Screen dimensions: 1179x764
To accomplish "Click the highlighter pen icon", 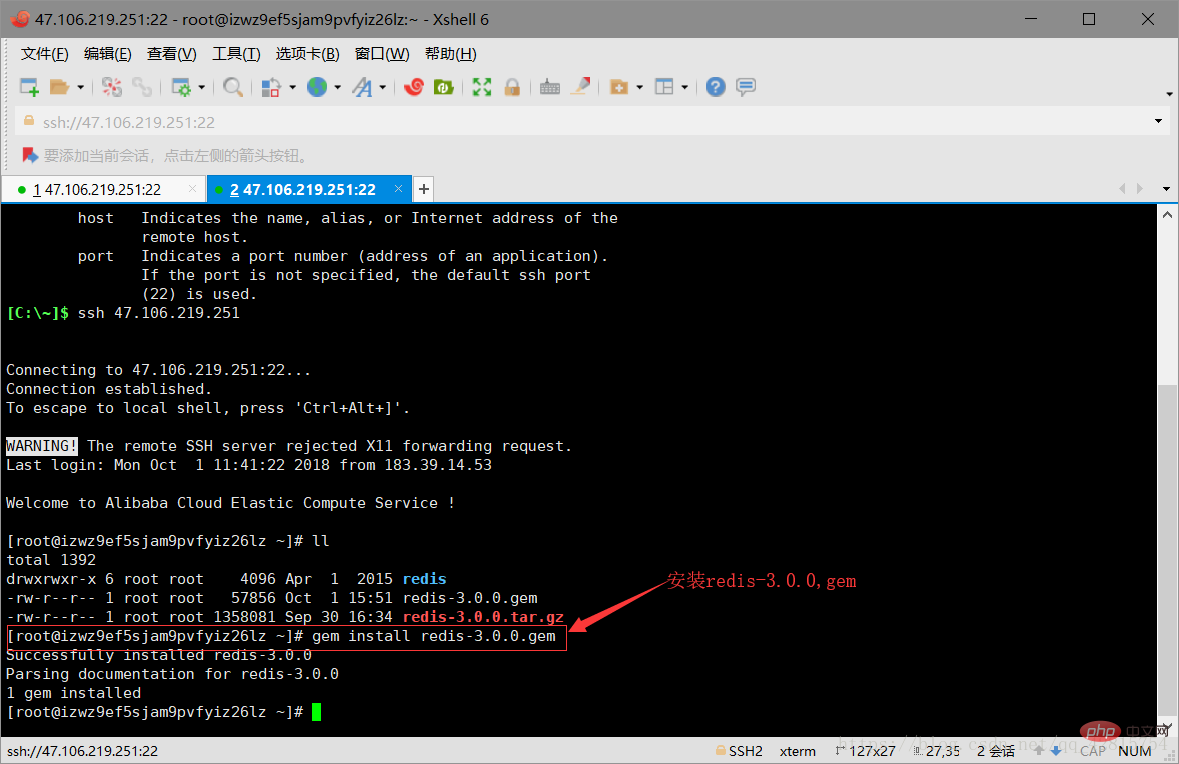I will 580,86.
